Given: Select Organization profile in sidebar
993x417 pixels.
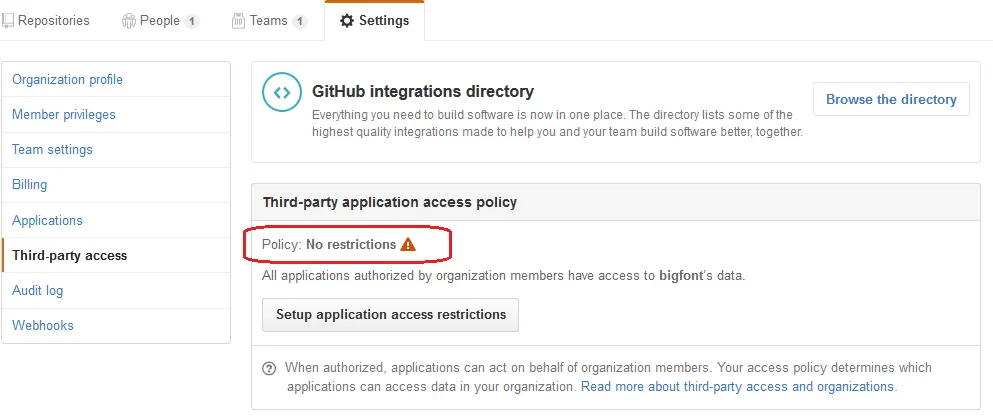Looking at the screenshot, I should 67,79.
